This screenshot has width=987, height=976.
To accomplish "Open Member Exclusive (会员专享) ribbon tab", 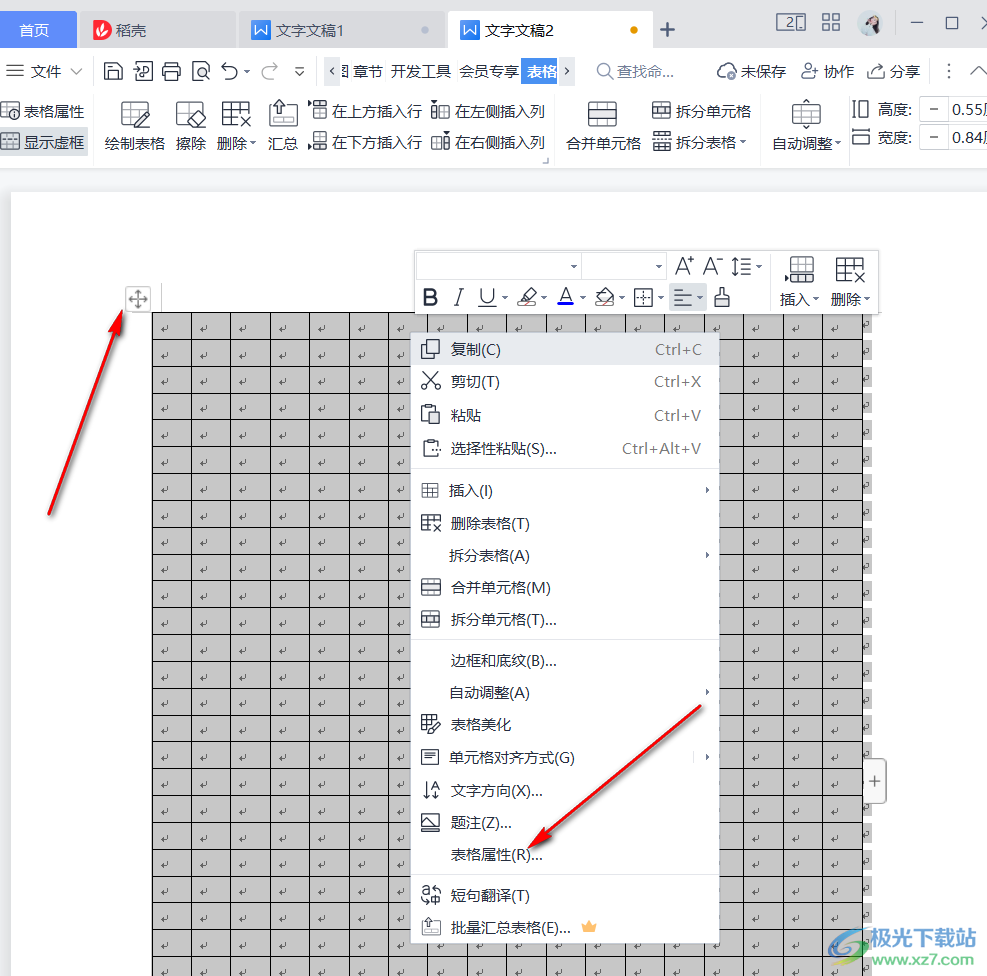I will click(488, 71).
